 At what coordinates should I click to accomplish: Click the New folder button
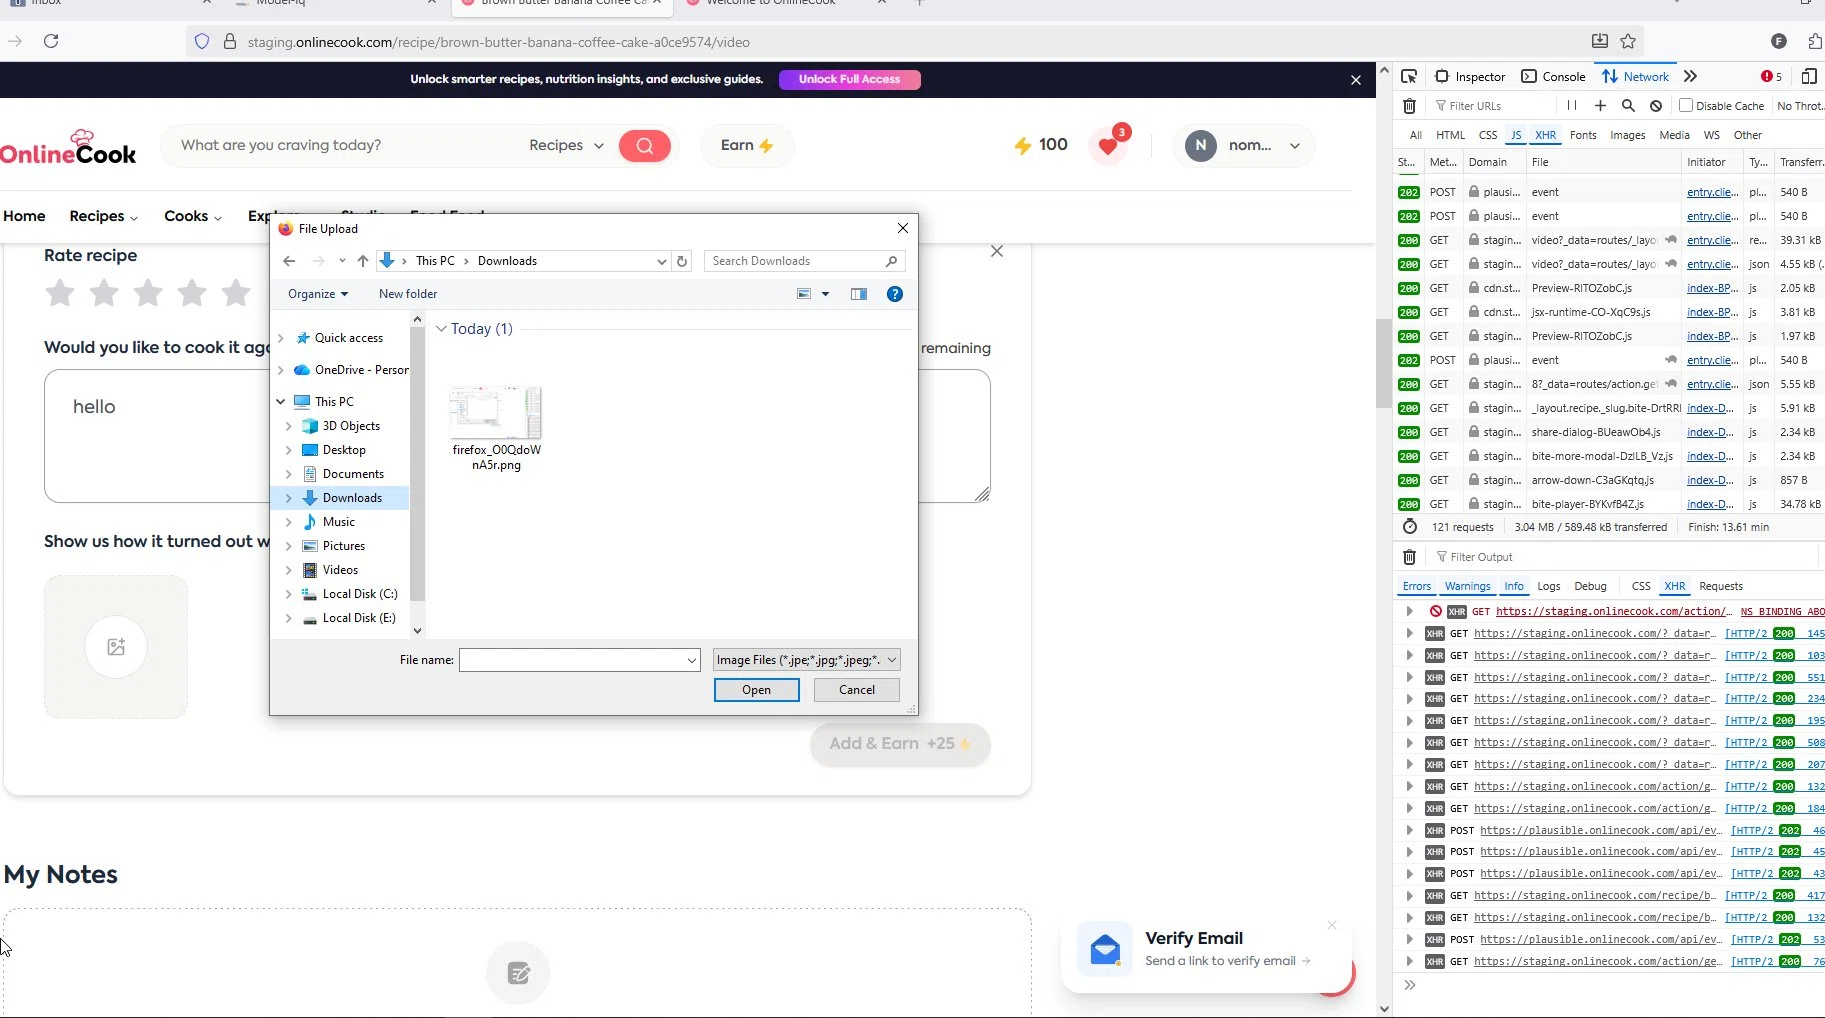point(408,294)
